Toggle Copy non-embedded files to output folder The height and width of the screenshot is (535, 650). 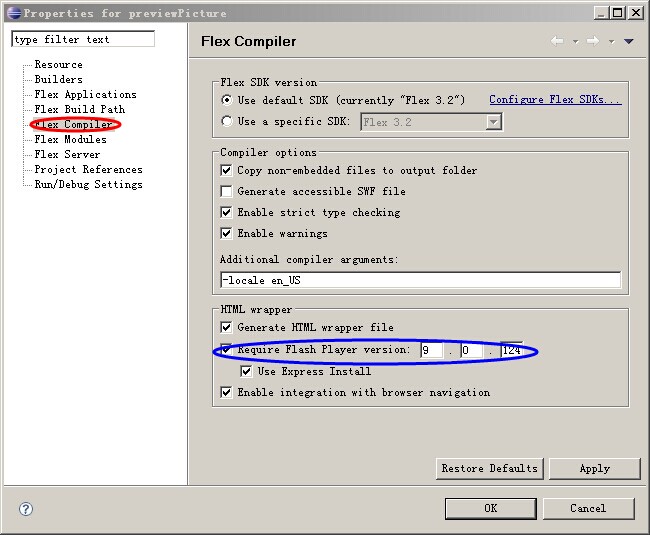226,170
